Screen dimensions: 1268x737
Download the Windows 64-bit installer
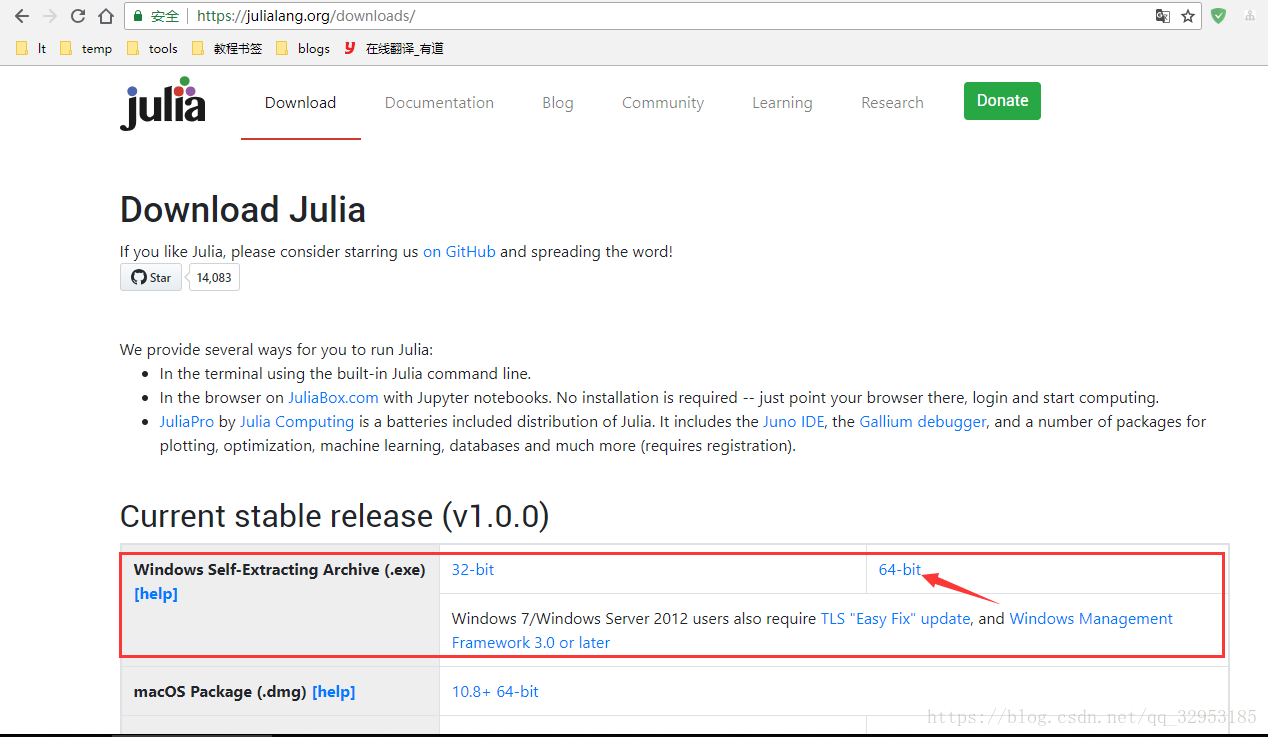[x=900, y=570]
